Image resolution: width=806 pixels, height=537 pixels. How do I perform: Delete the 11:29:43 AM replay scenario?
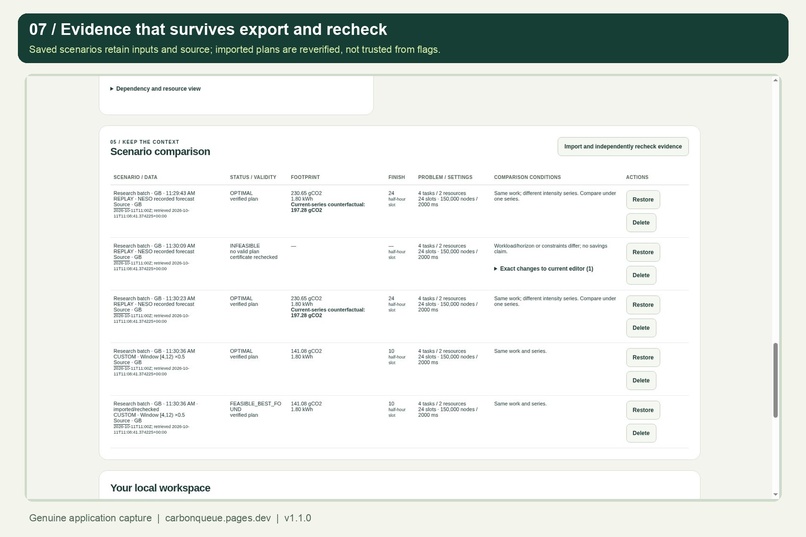coord(640,223)
